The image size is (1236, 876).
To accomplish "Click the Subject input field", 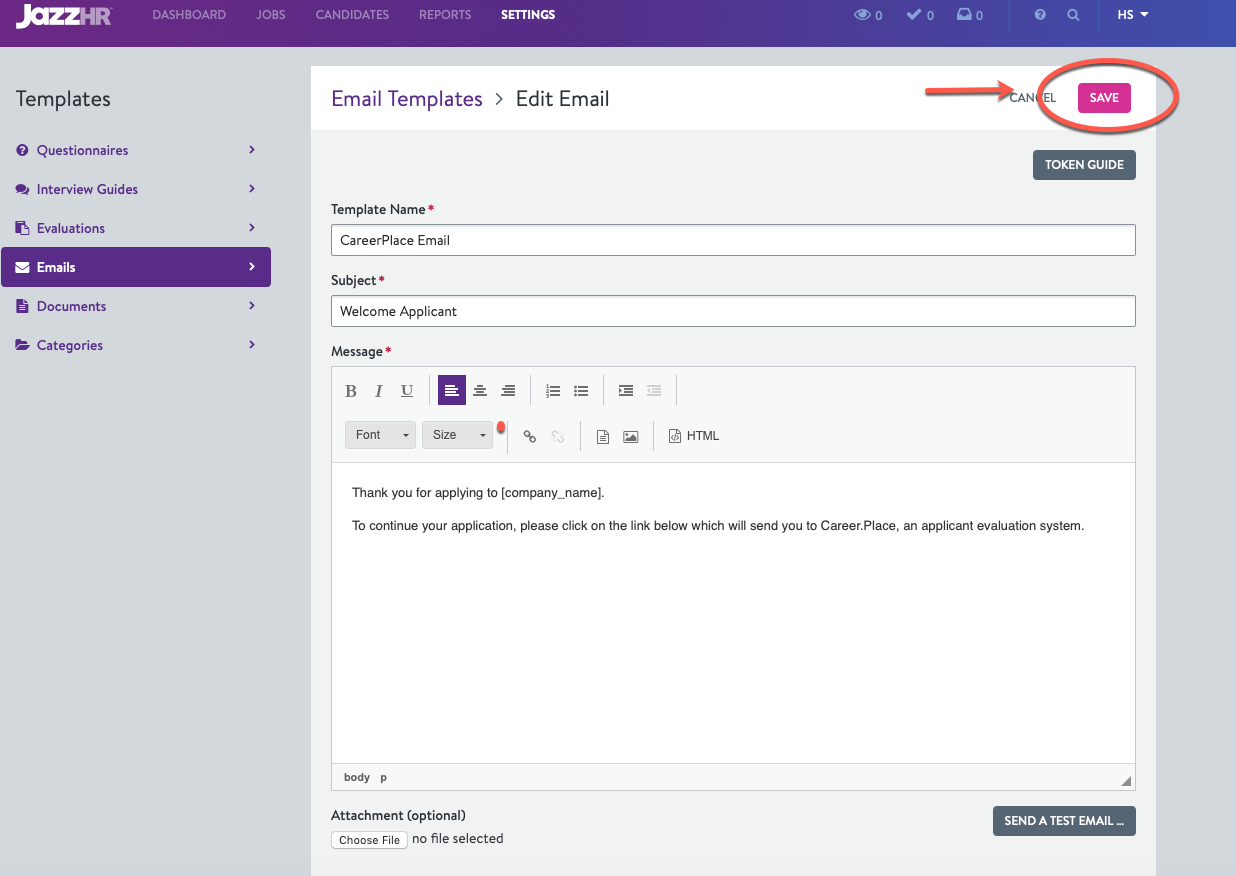I will click(733, 311).
